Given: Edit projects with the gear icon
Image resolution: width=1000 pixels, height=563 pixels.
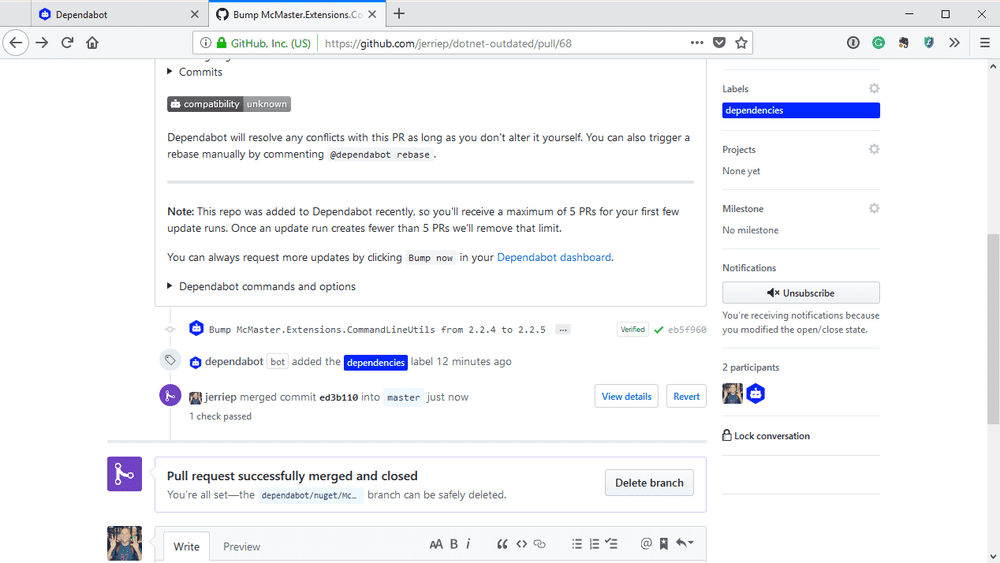Looking at the screenshot, I should 874,149.
